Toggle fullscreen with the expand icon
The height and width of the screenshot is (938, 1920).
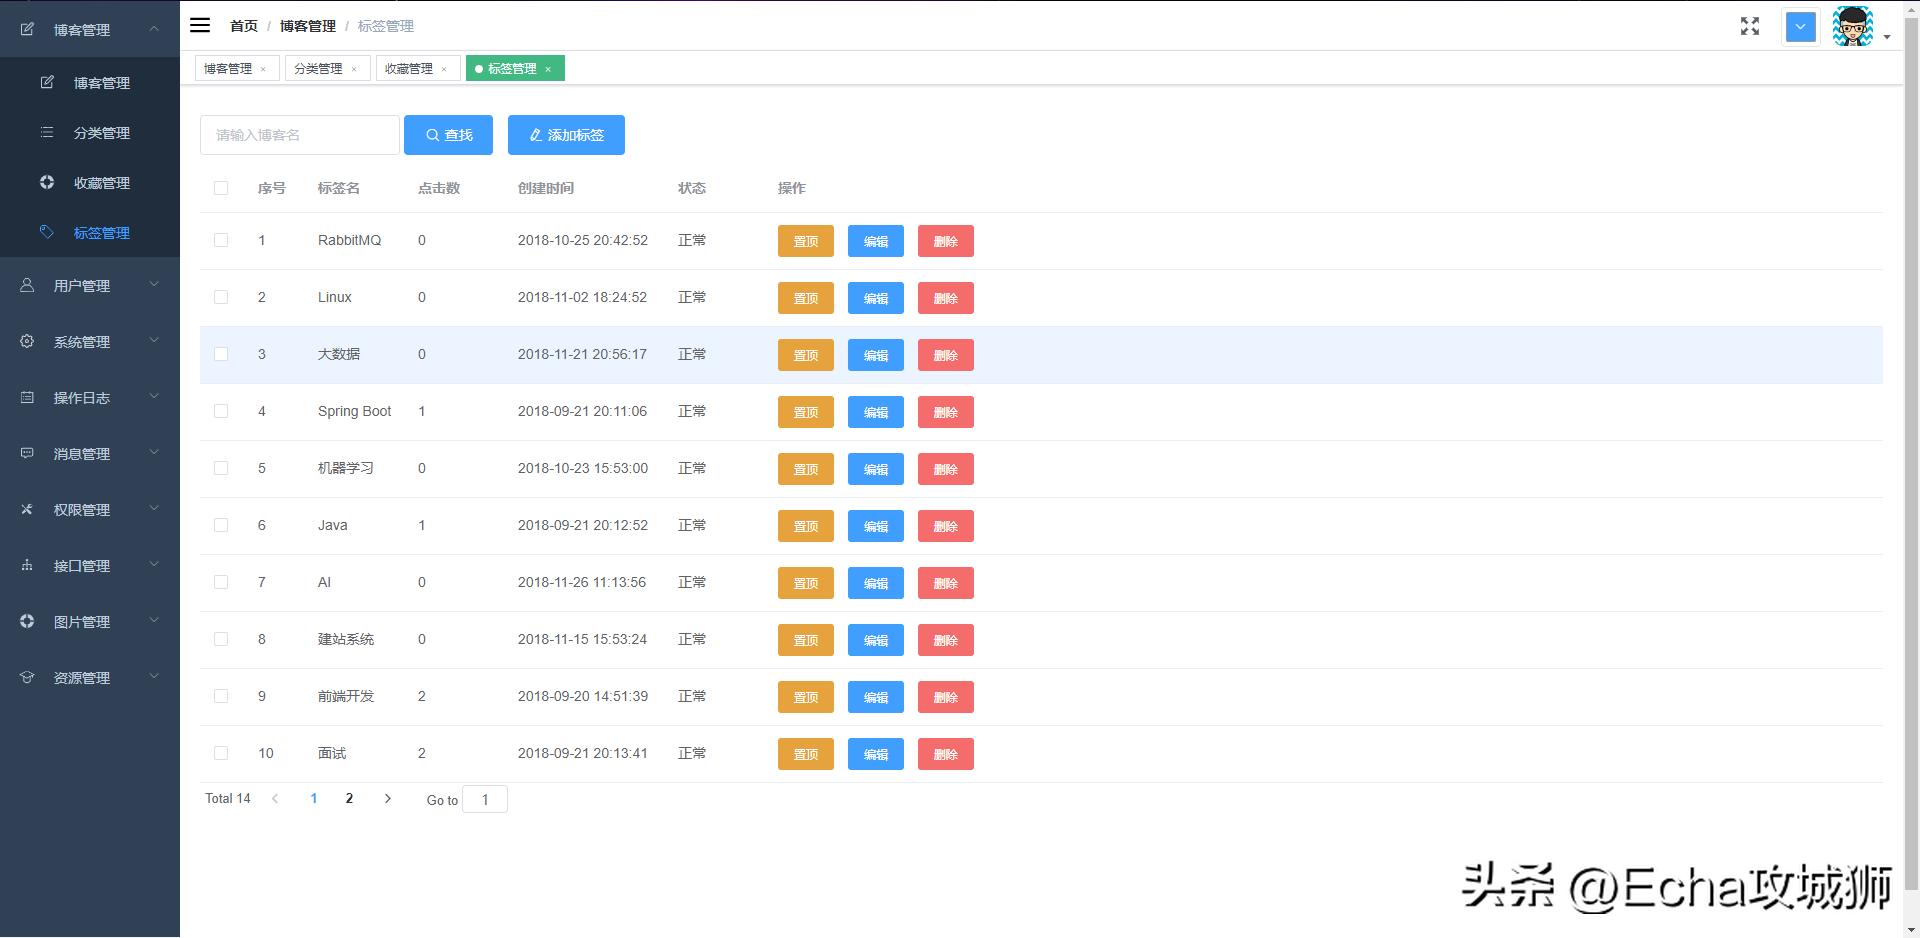tap(1749, 26)
